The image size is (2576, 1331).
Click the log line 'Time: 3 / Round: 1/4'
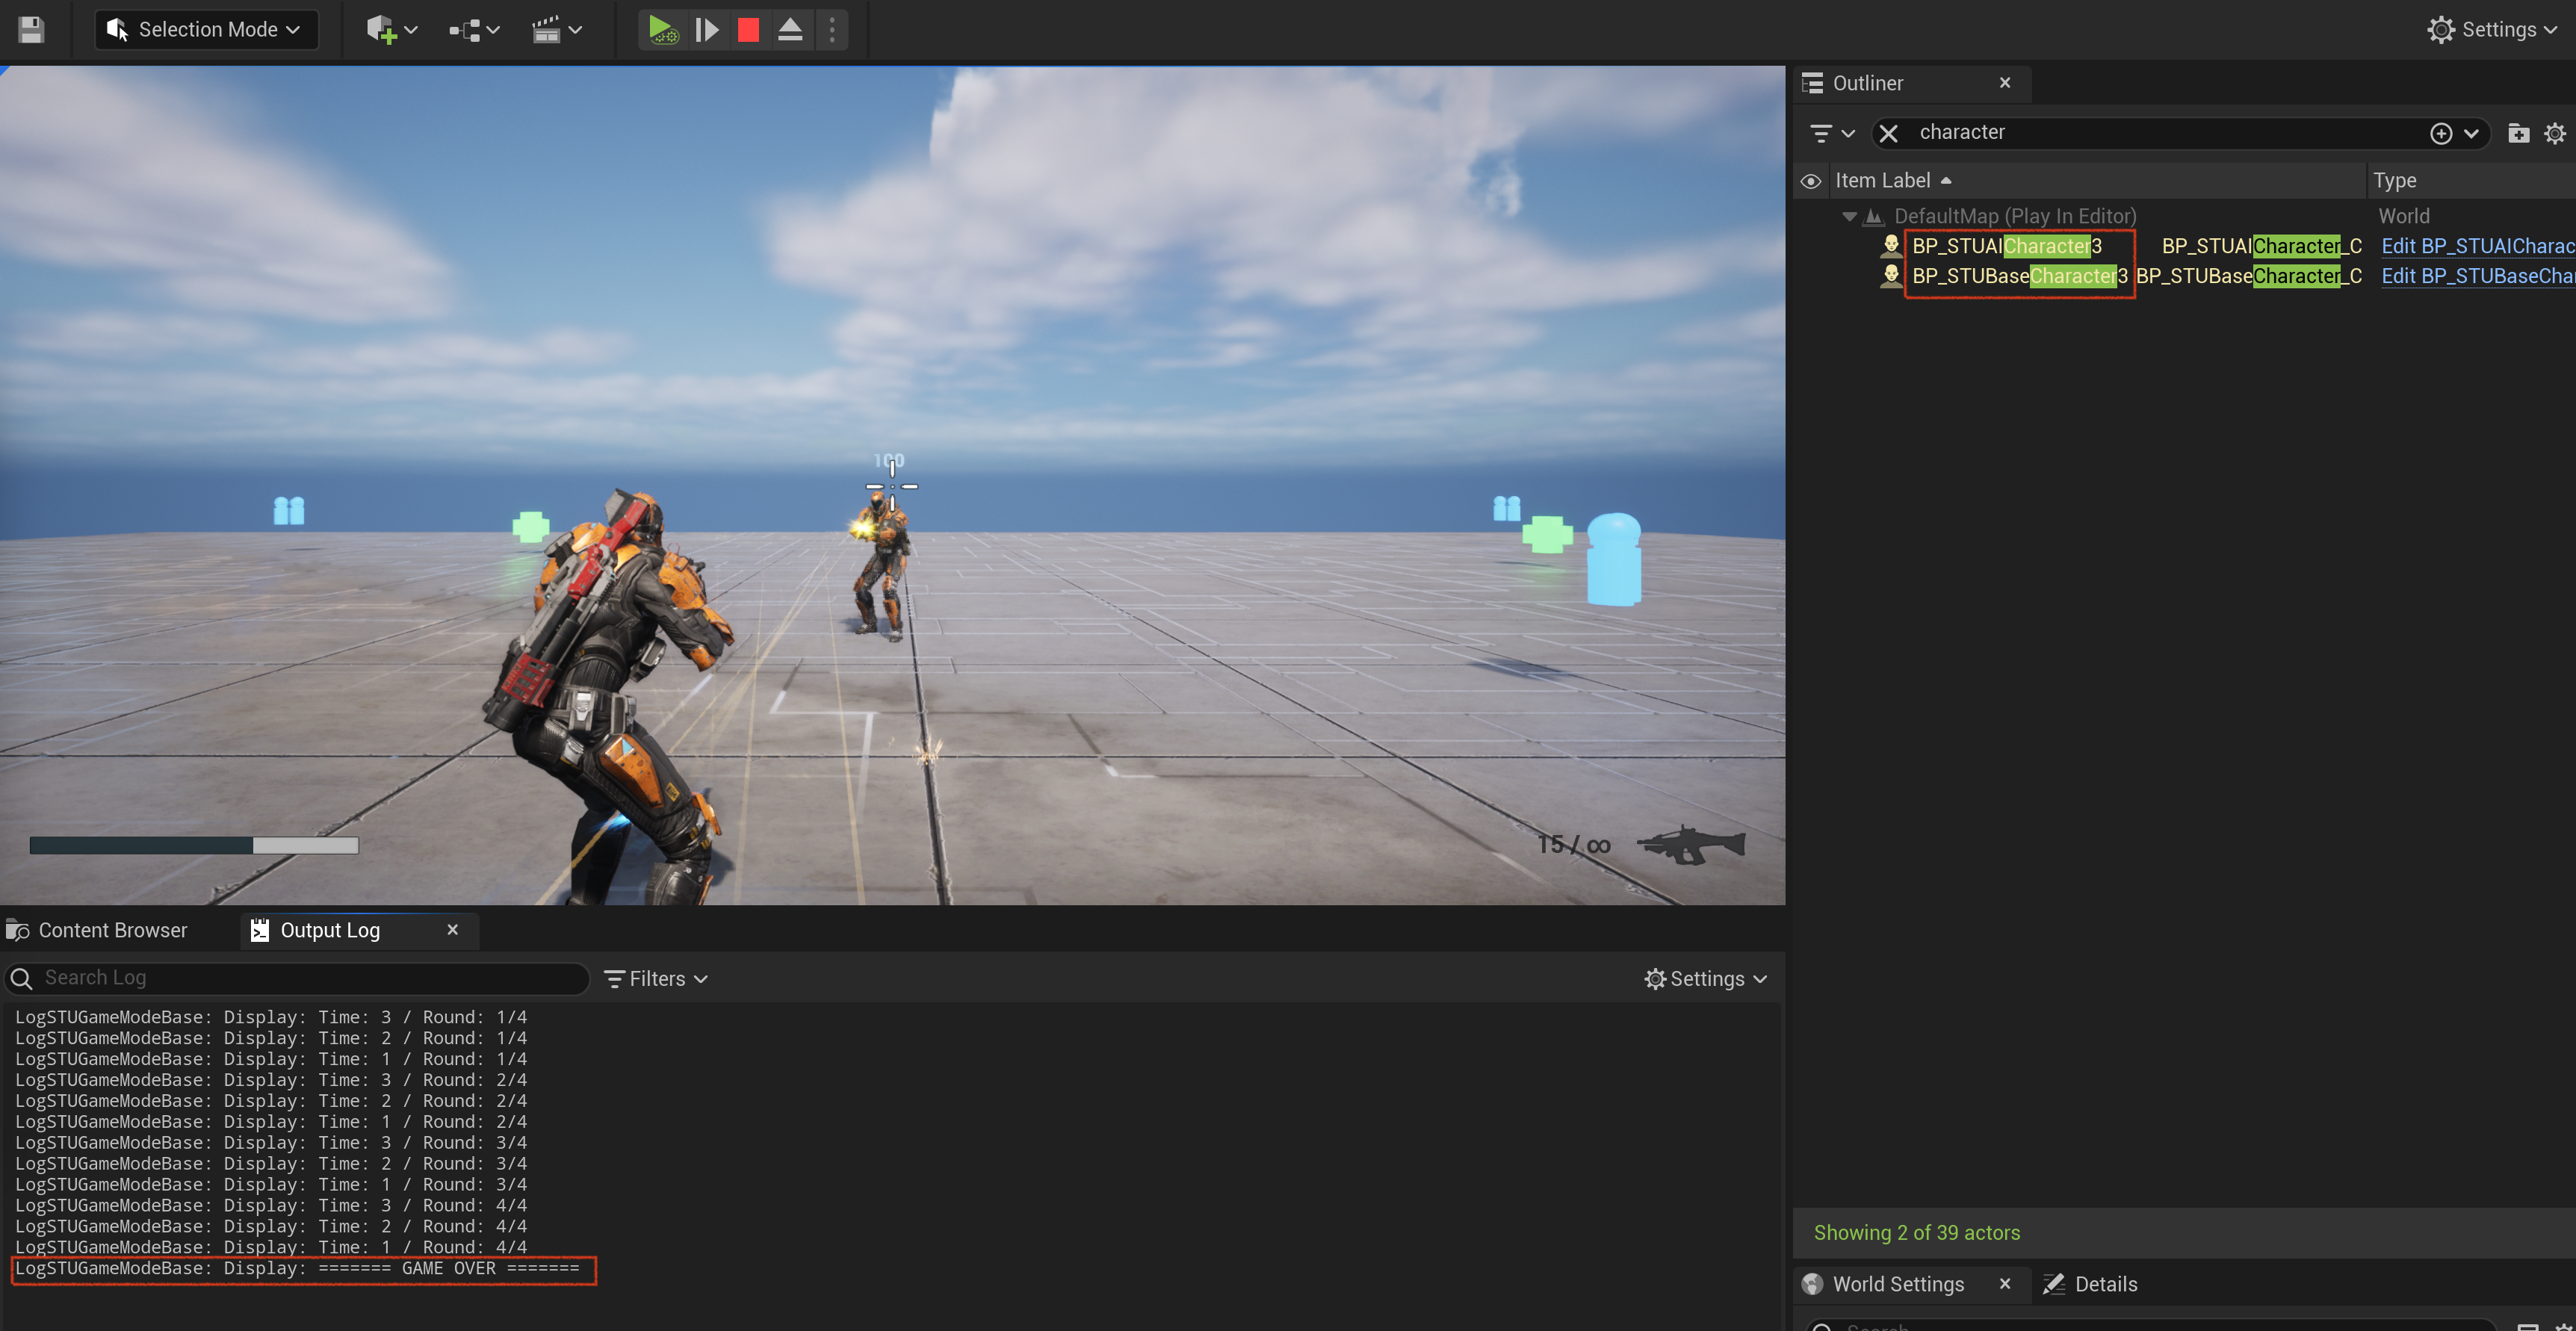click(271, 1018)
